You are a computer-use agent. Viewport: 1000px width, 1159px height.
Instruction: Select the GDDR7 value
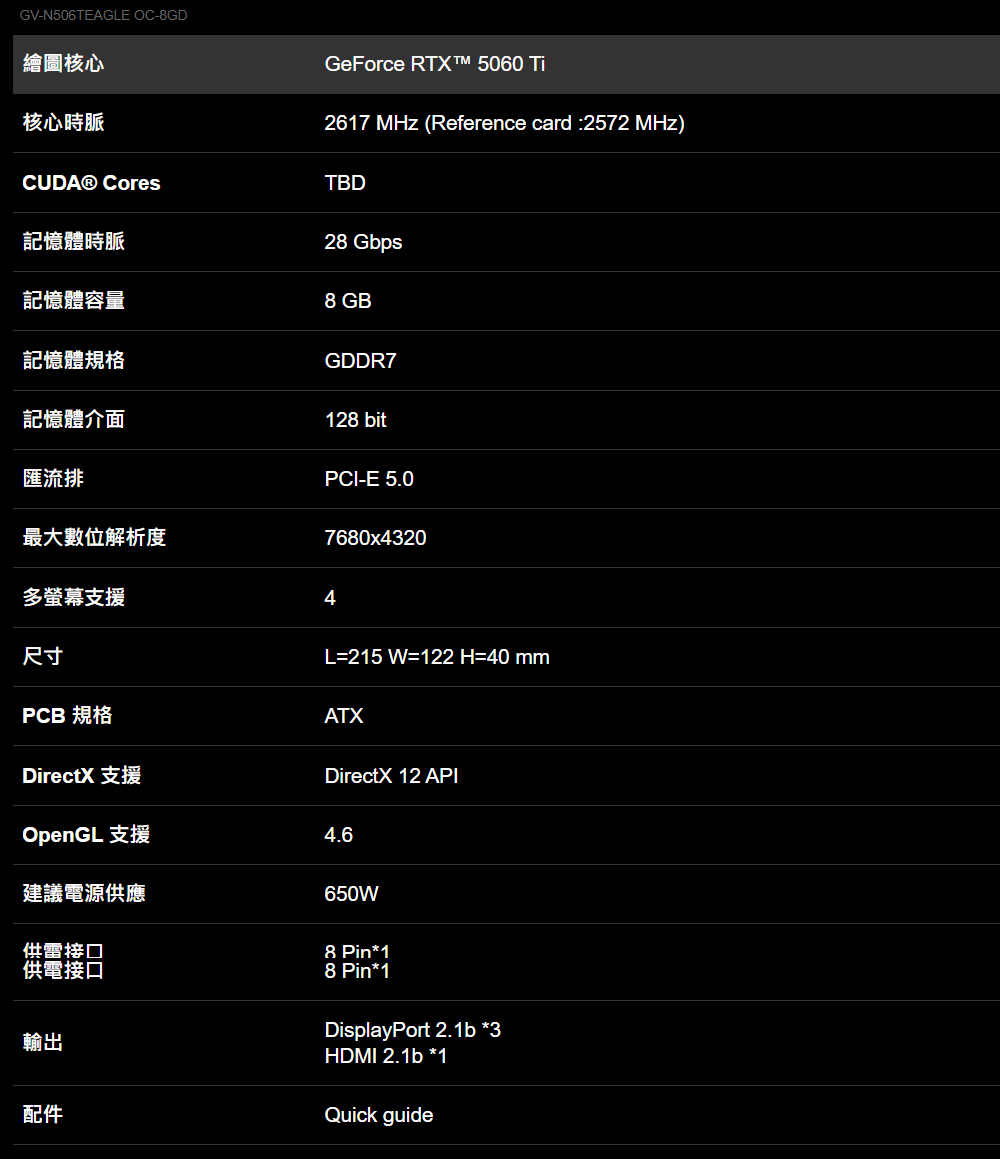coord(361,361)
